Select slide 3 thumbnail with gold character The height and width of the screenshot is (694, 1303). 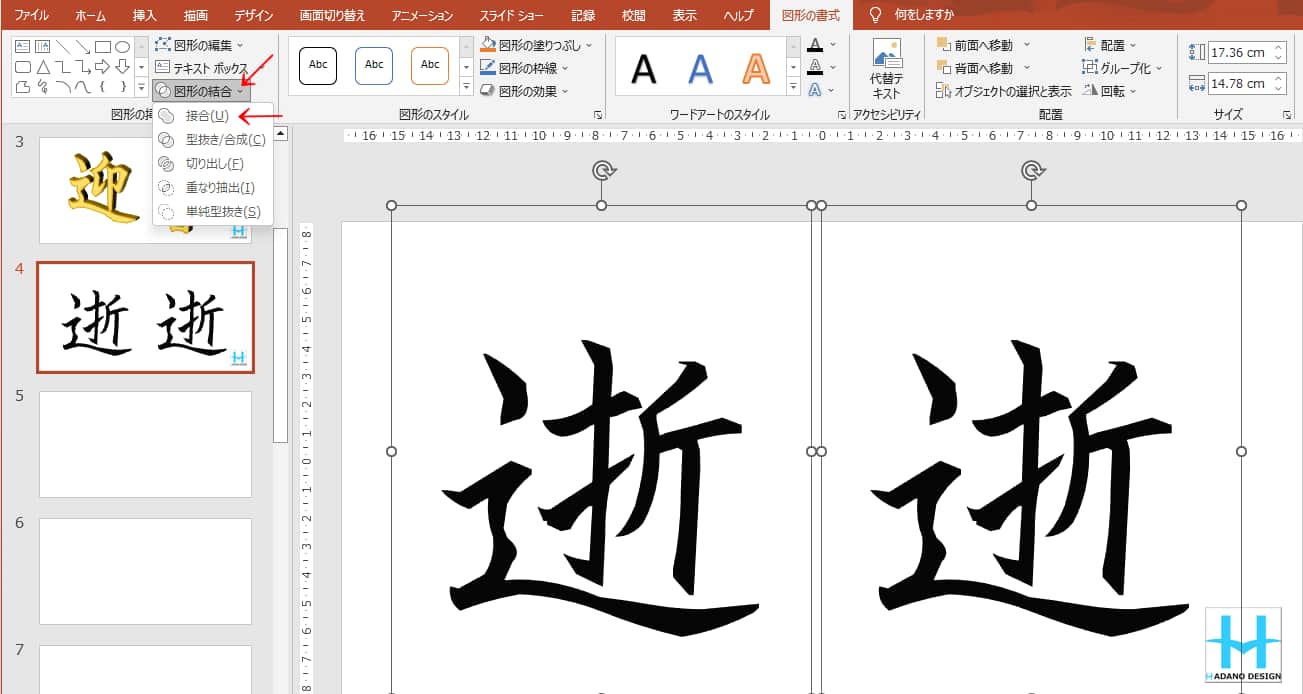145,189
